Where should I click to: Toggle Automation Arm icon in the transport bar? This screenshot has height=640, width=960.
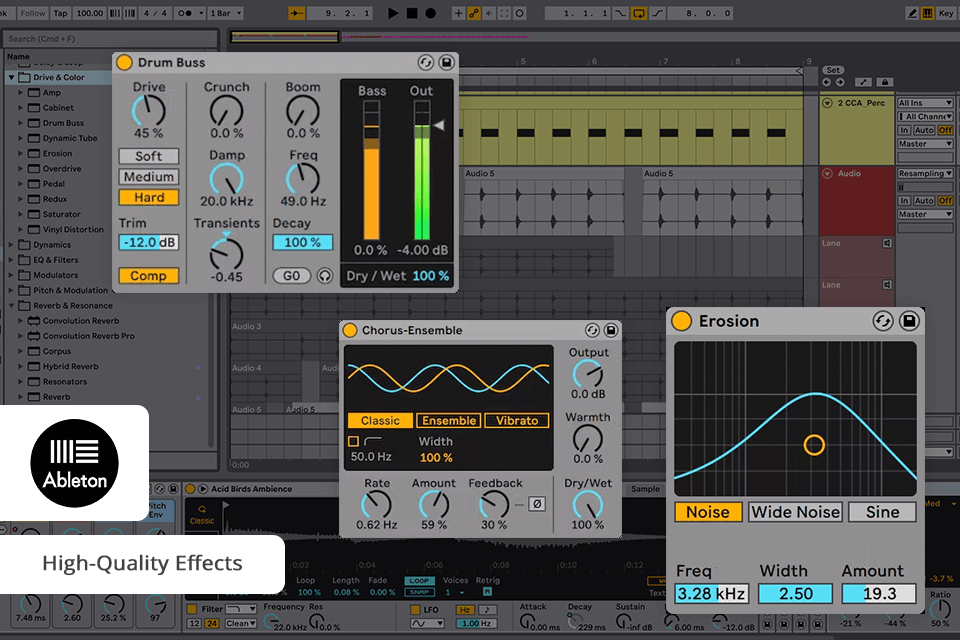(474, 13)
